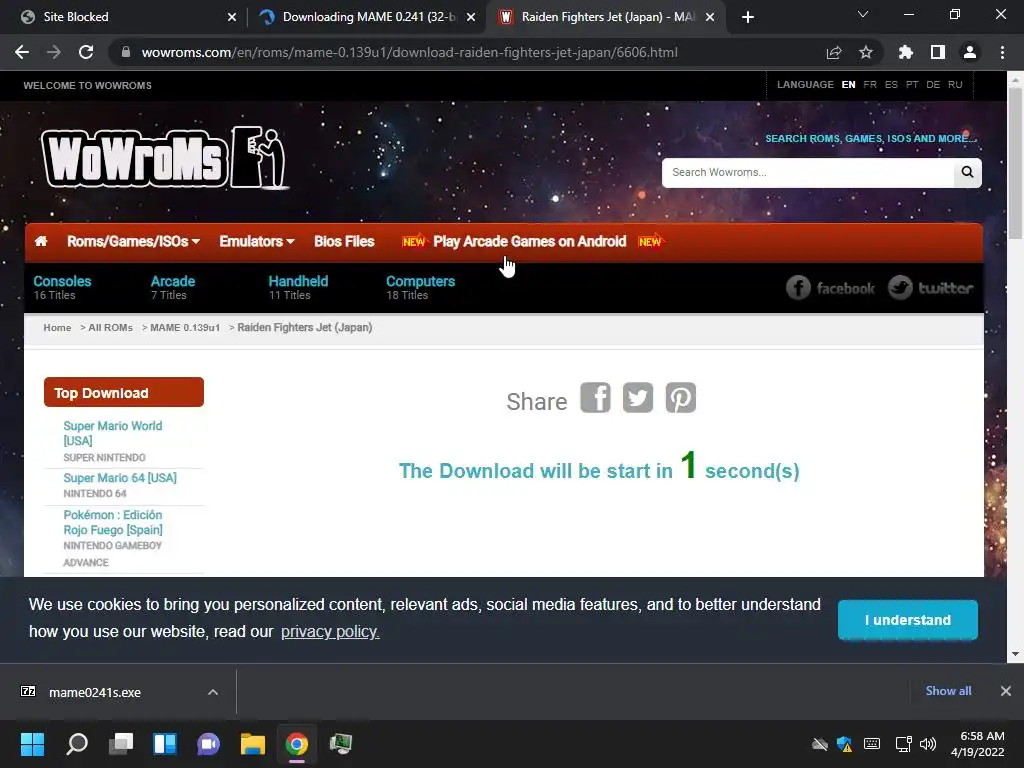Open new browser tab
This screenshot has width=1024, height=768.
pyautogui.click(x=748, y=17)
